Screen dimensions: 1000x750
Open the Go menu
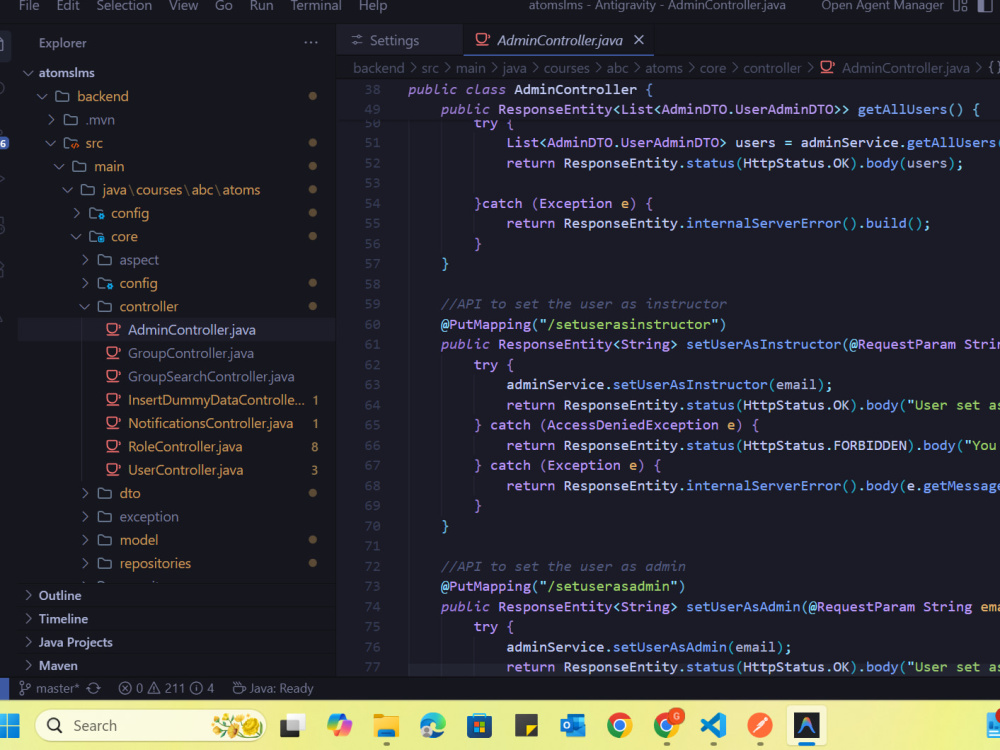(223, 6)
